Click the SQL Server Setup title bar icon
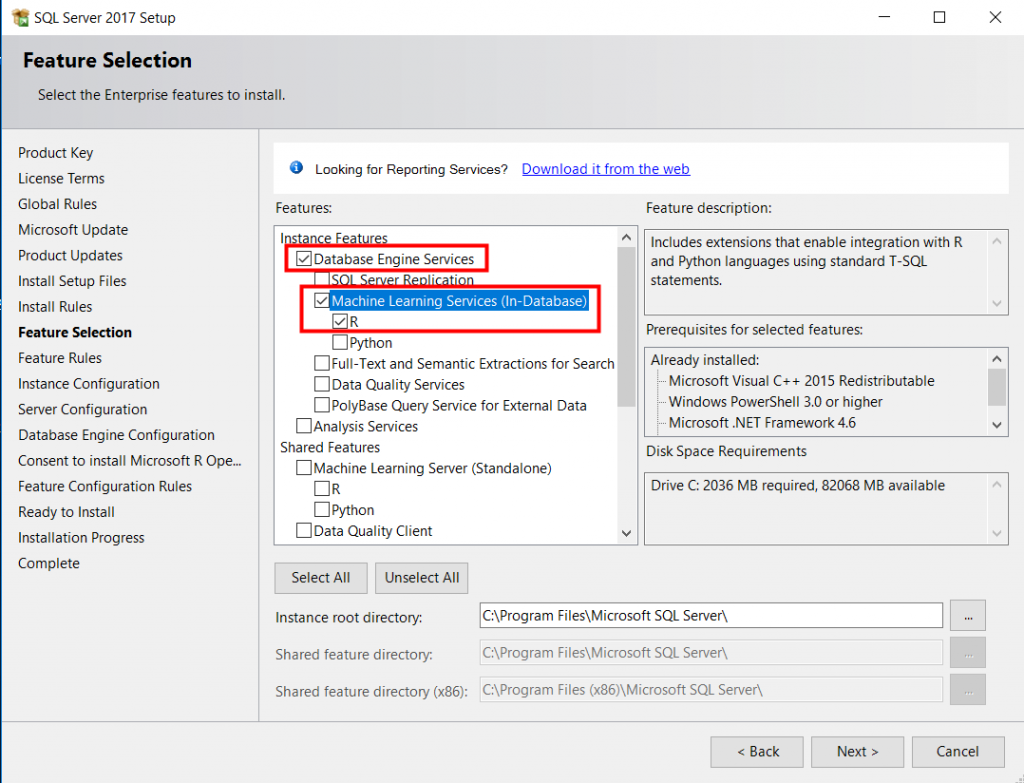The image size is (1024, 783). (x=20, y=18)
